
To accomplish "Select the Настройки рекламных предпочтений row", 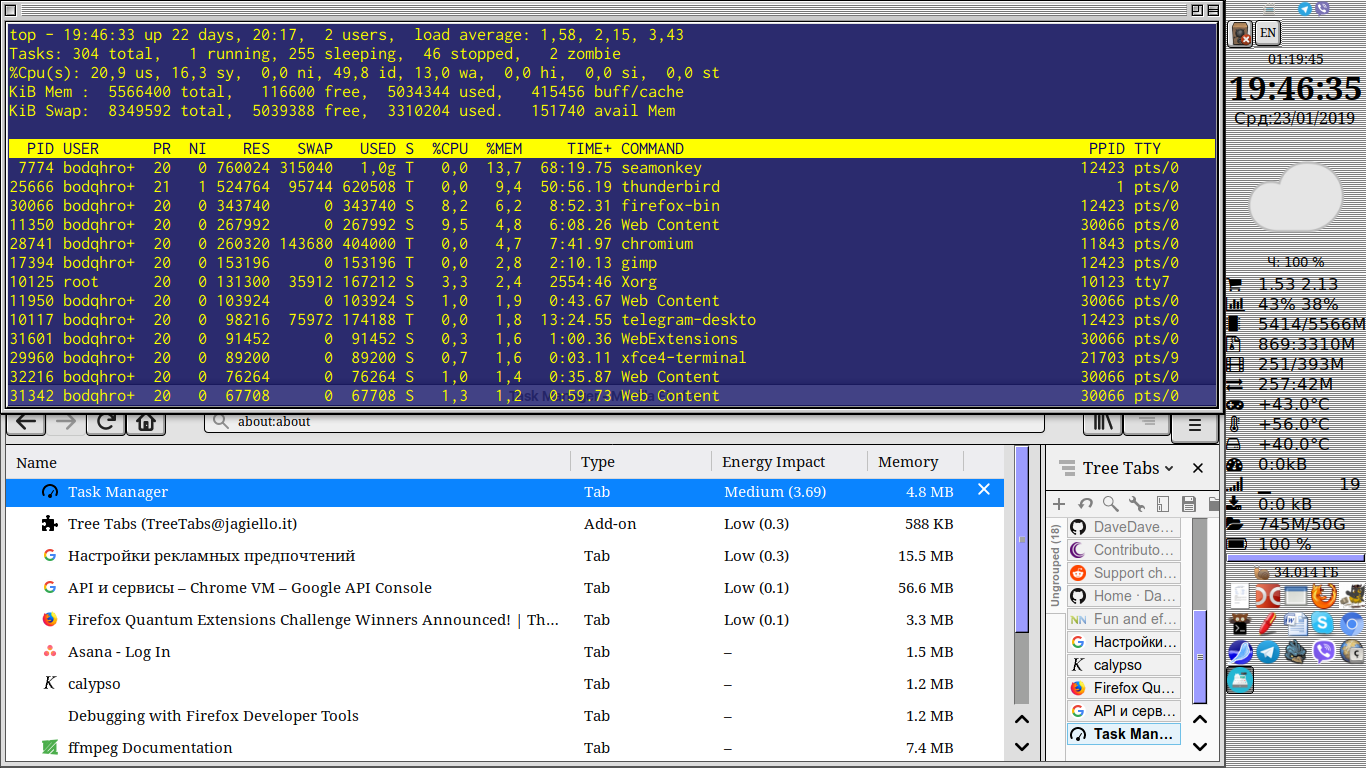I will [x=505, y=556].
